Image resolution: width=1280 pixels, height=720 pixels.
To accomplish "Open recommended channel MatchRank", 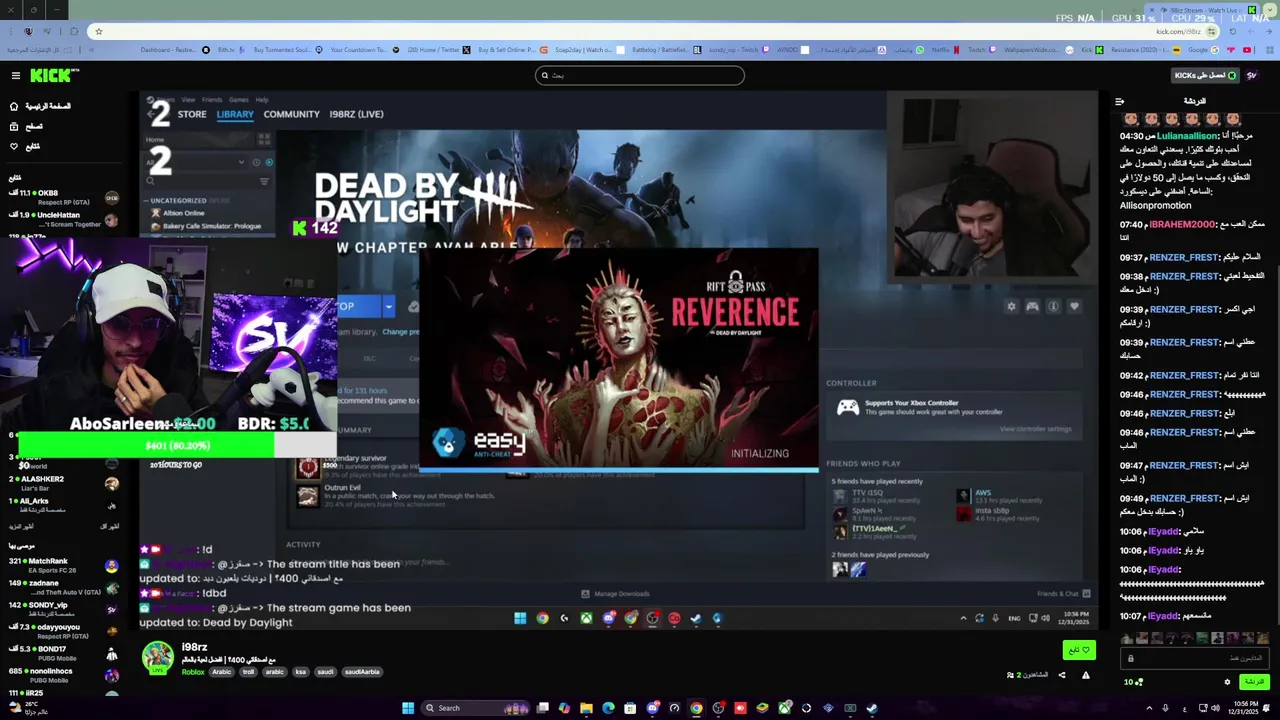I will 62,566.
